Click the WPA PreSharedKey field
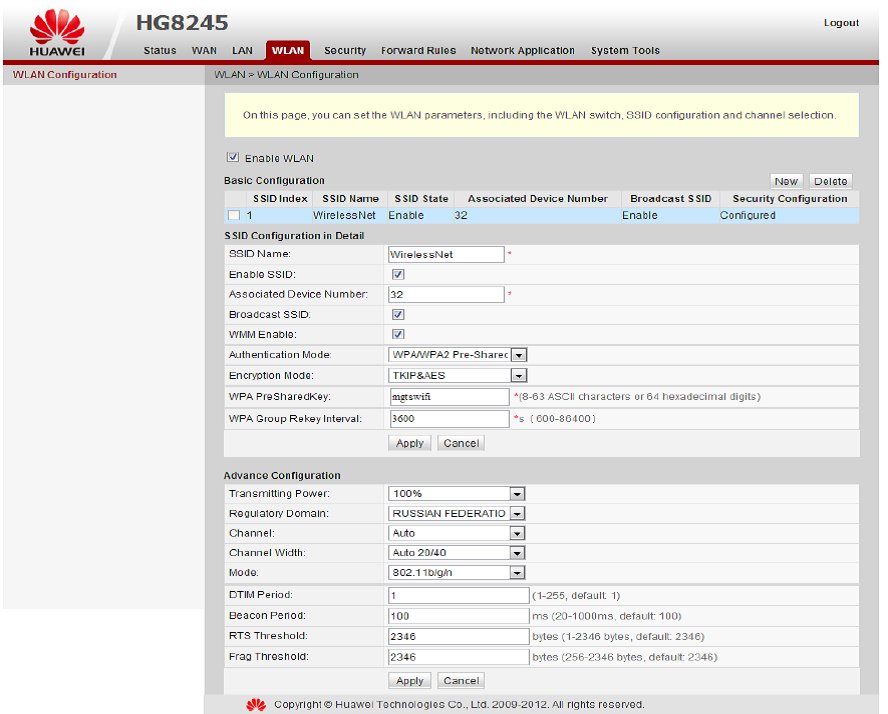 point(449,397)
